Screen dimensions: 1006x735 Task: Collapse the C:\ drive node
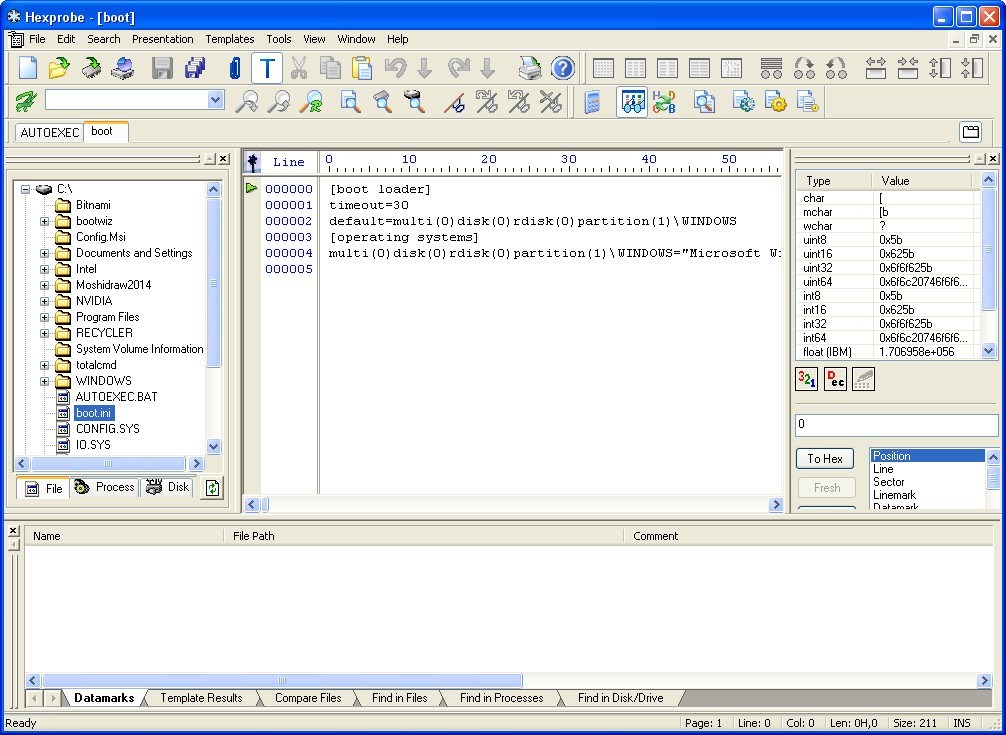click(x=26, y=189)
